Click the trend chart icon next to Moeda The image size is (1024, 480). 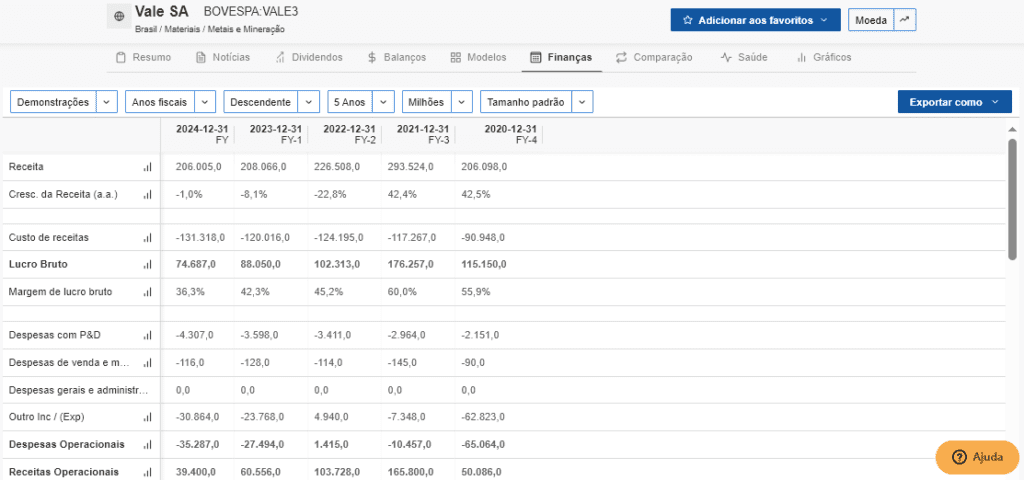[904, 20]
